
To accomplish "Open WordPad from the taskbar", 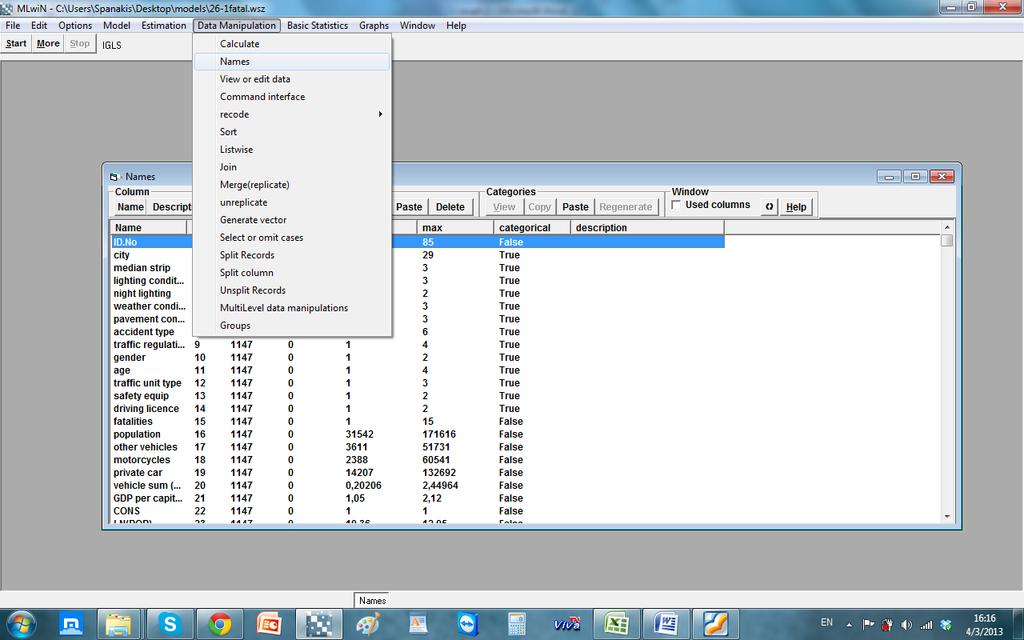I will tap(418, 624).
